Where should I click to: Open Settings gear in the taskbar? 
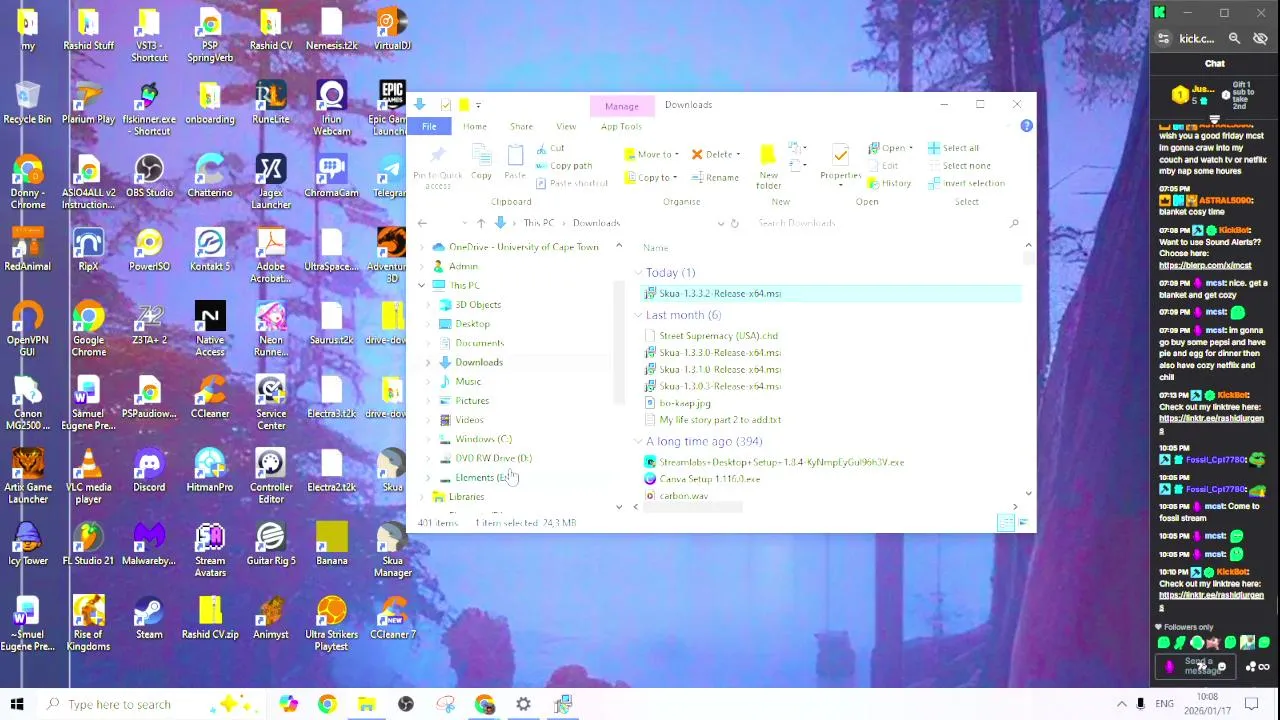[x=523, y=704]
